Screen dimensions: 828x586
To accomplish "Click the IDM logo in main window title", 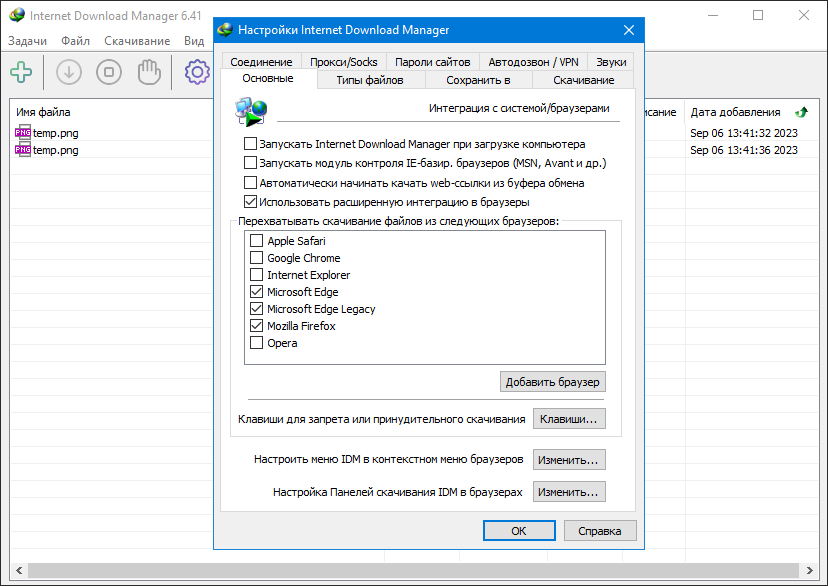I will [17, 15].
